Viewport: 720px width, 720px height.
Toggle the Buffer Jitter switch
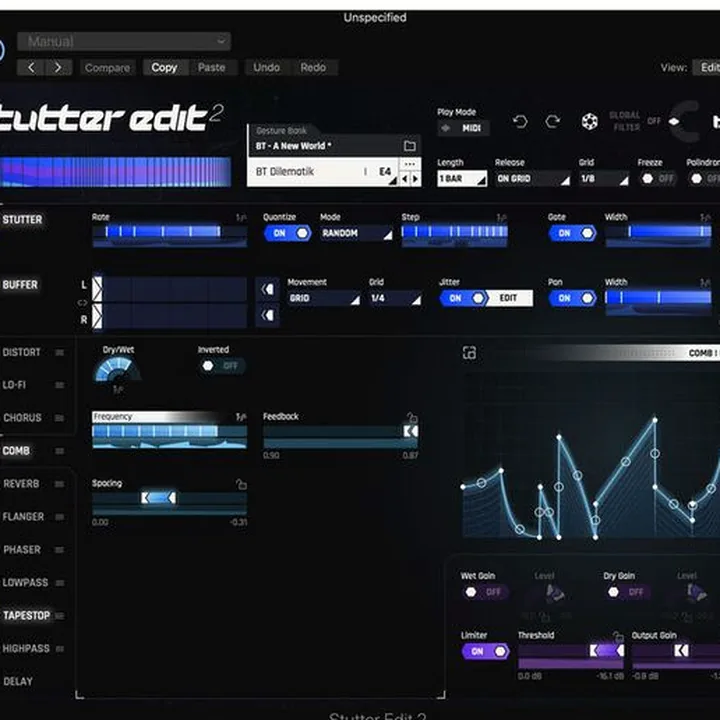tap(463, 298)
